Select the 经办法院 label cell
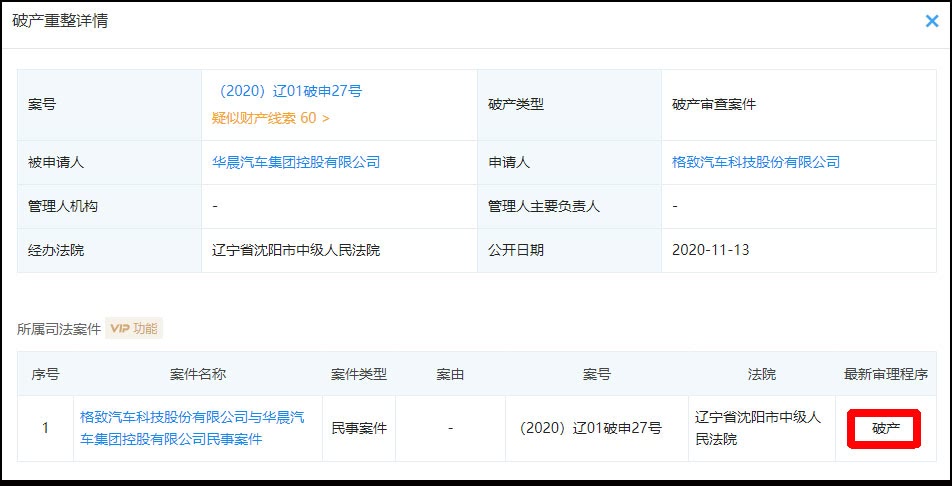The height and width of the screenshot is (486, 952). (109, 250)
